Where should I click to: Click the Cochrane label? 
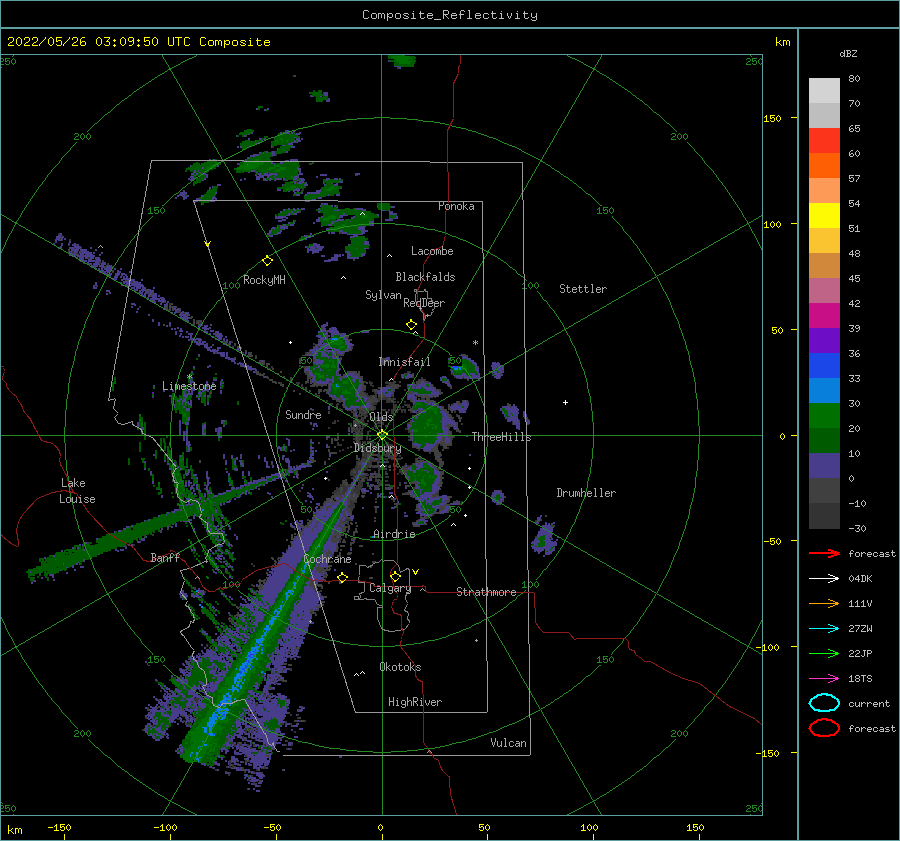point(327,559)
